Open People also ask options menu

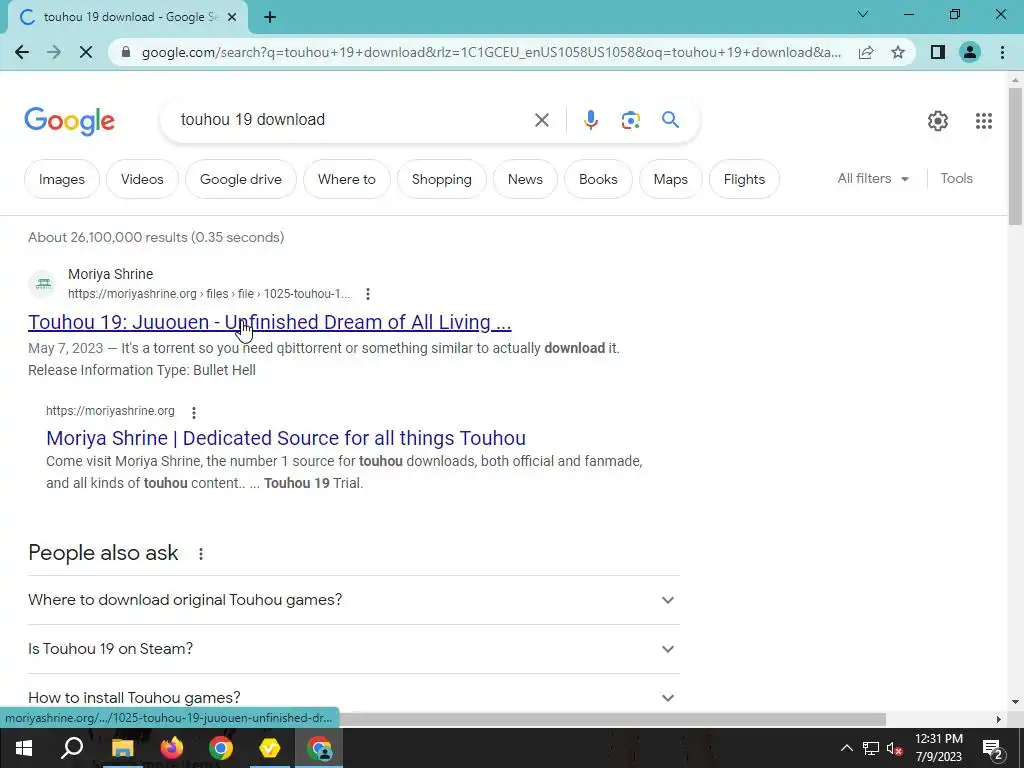[200, 554]
